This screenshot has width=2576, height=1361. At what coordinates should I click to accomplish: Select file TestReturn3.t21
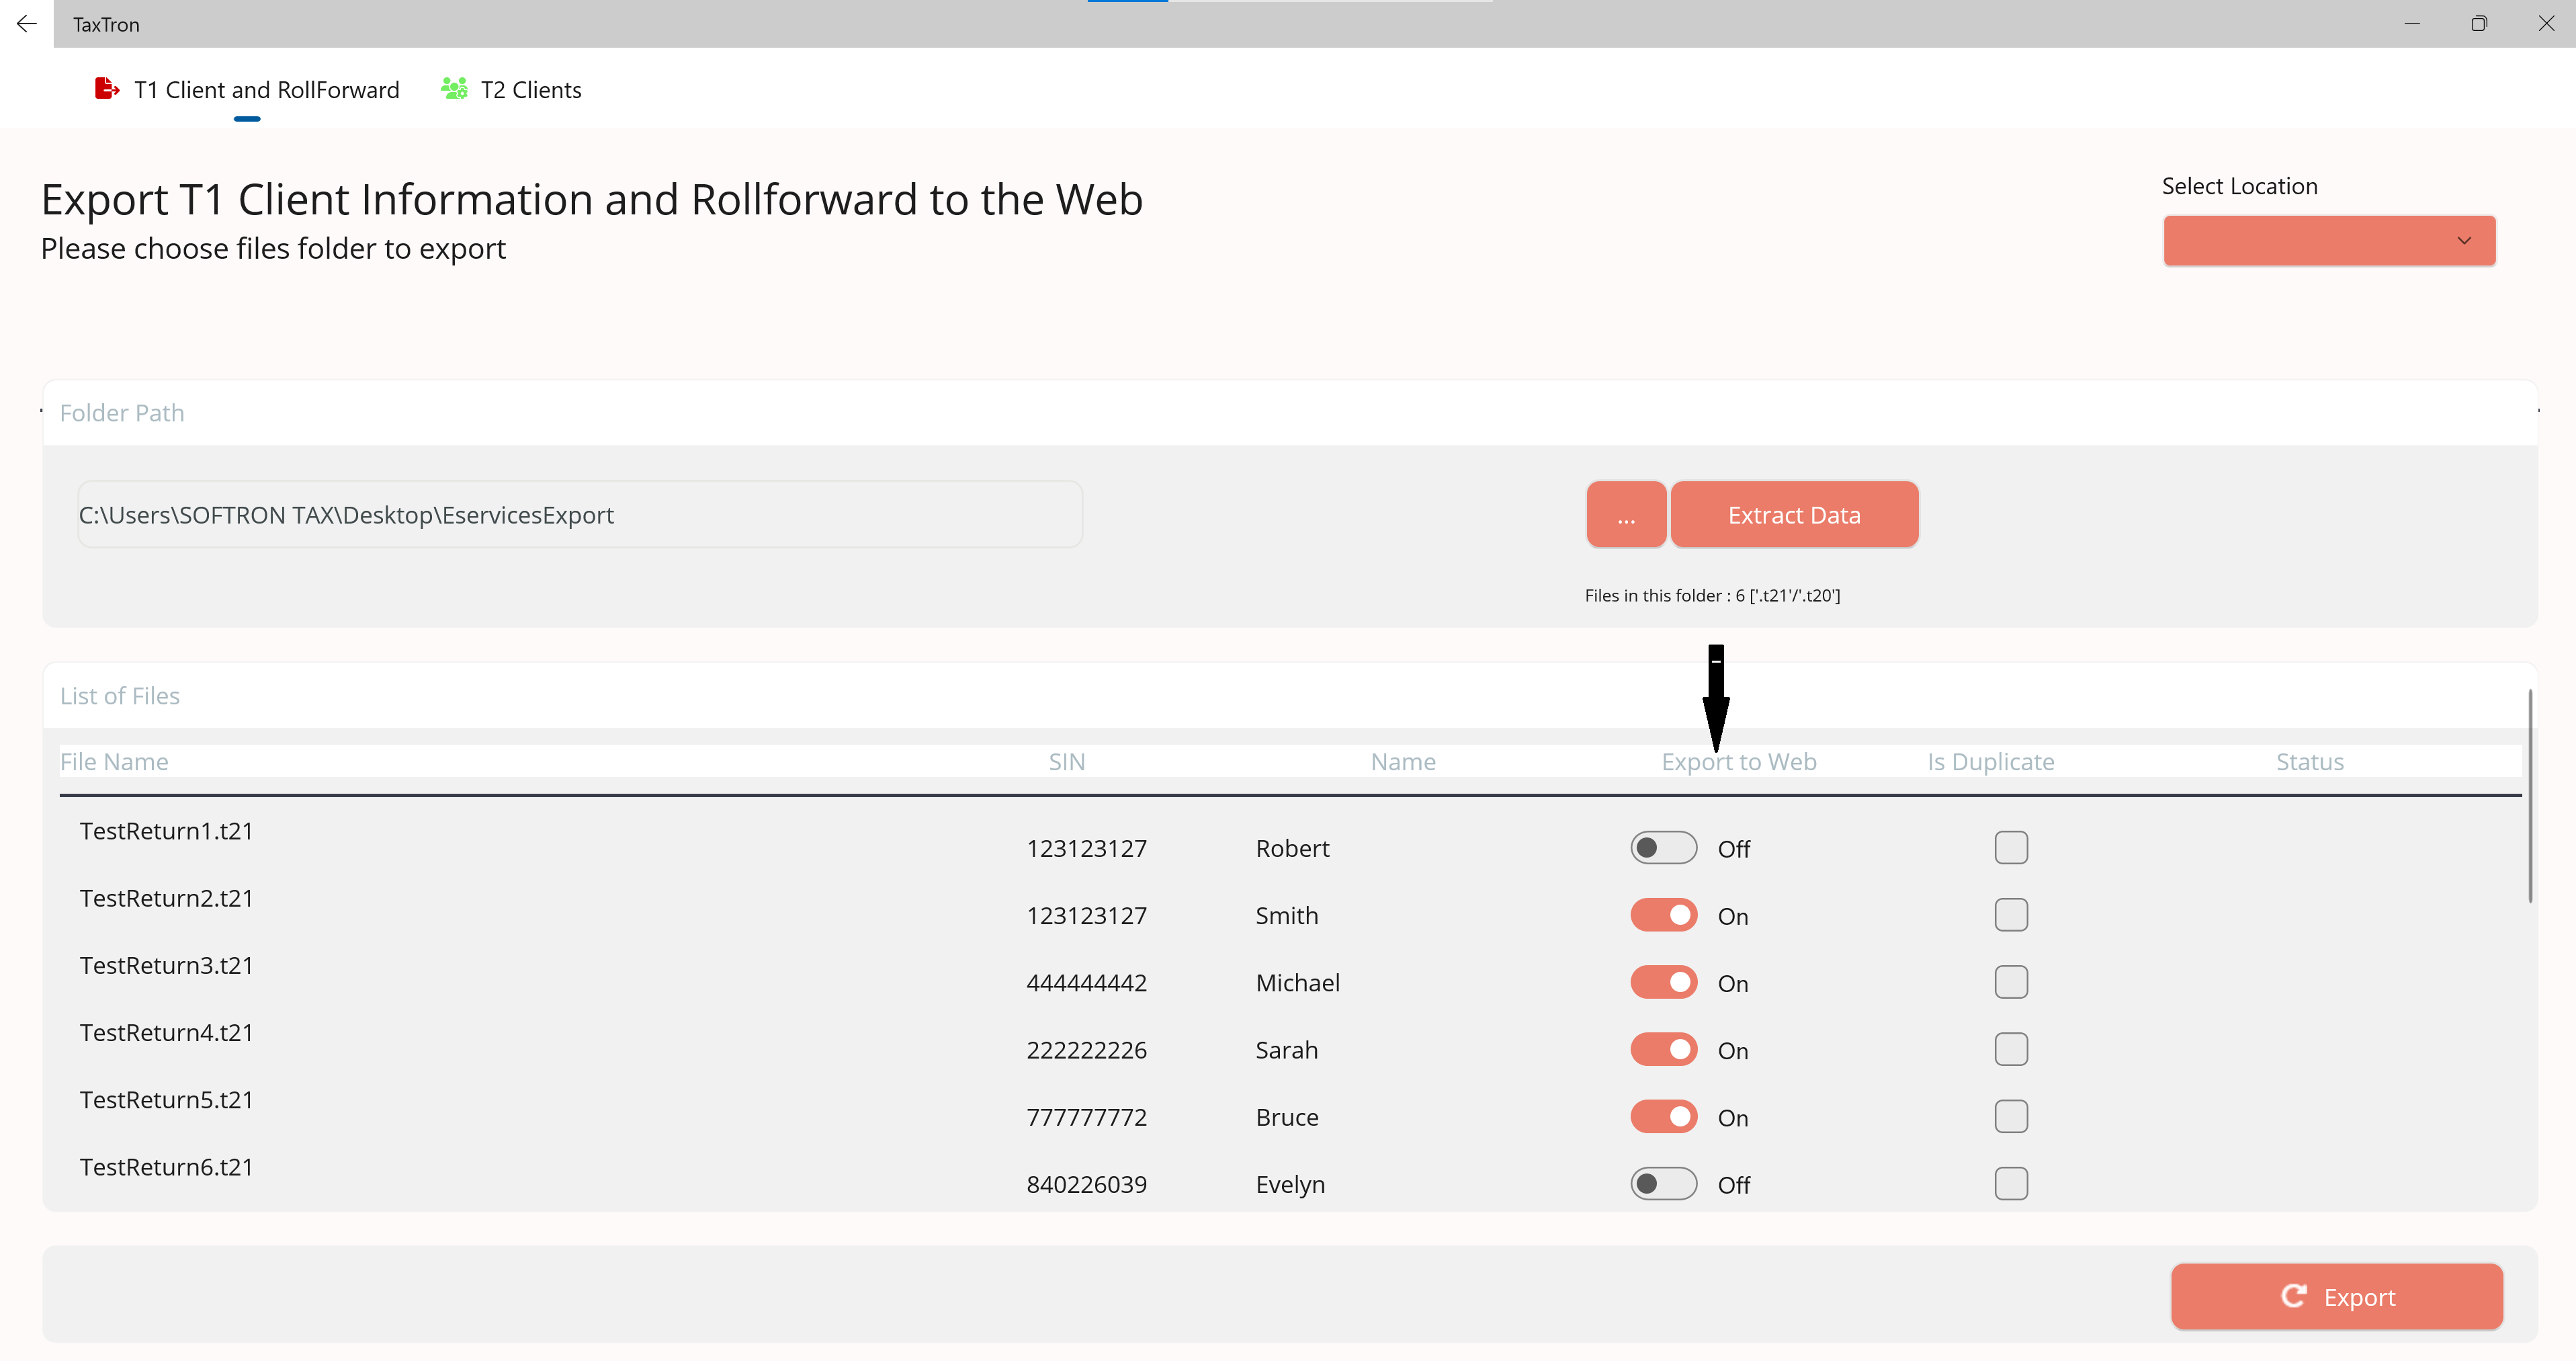(167, 965)
